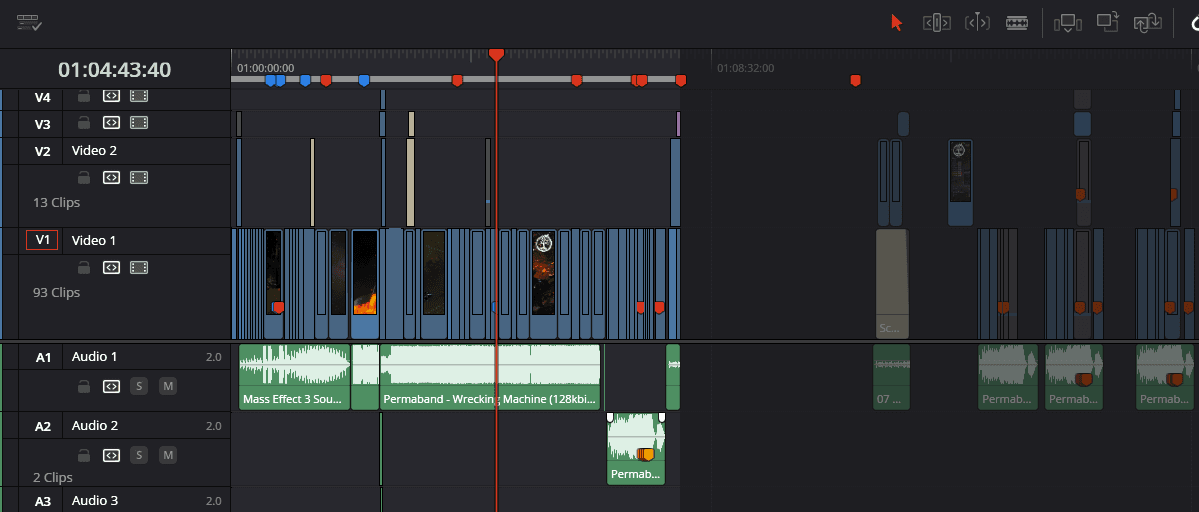Select the Mass Effect 3 audio clip
This screenshot has width=1199, height=512.
click(294, 375)
